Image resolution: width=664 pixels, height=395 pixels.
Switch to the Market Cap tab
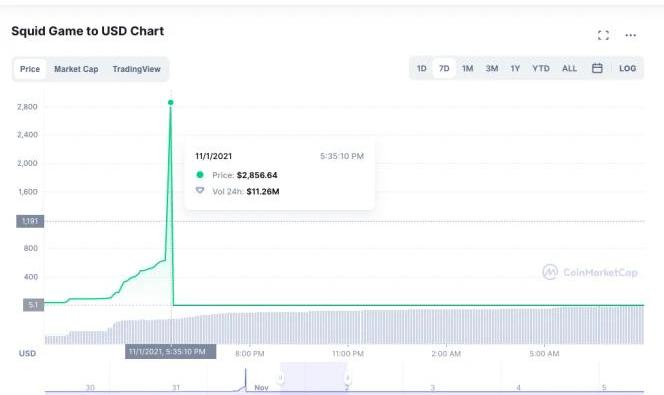point(76,69)
